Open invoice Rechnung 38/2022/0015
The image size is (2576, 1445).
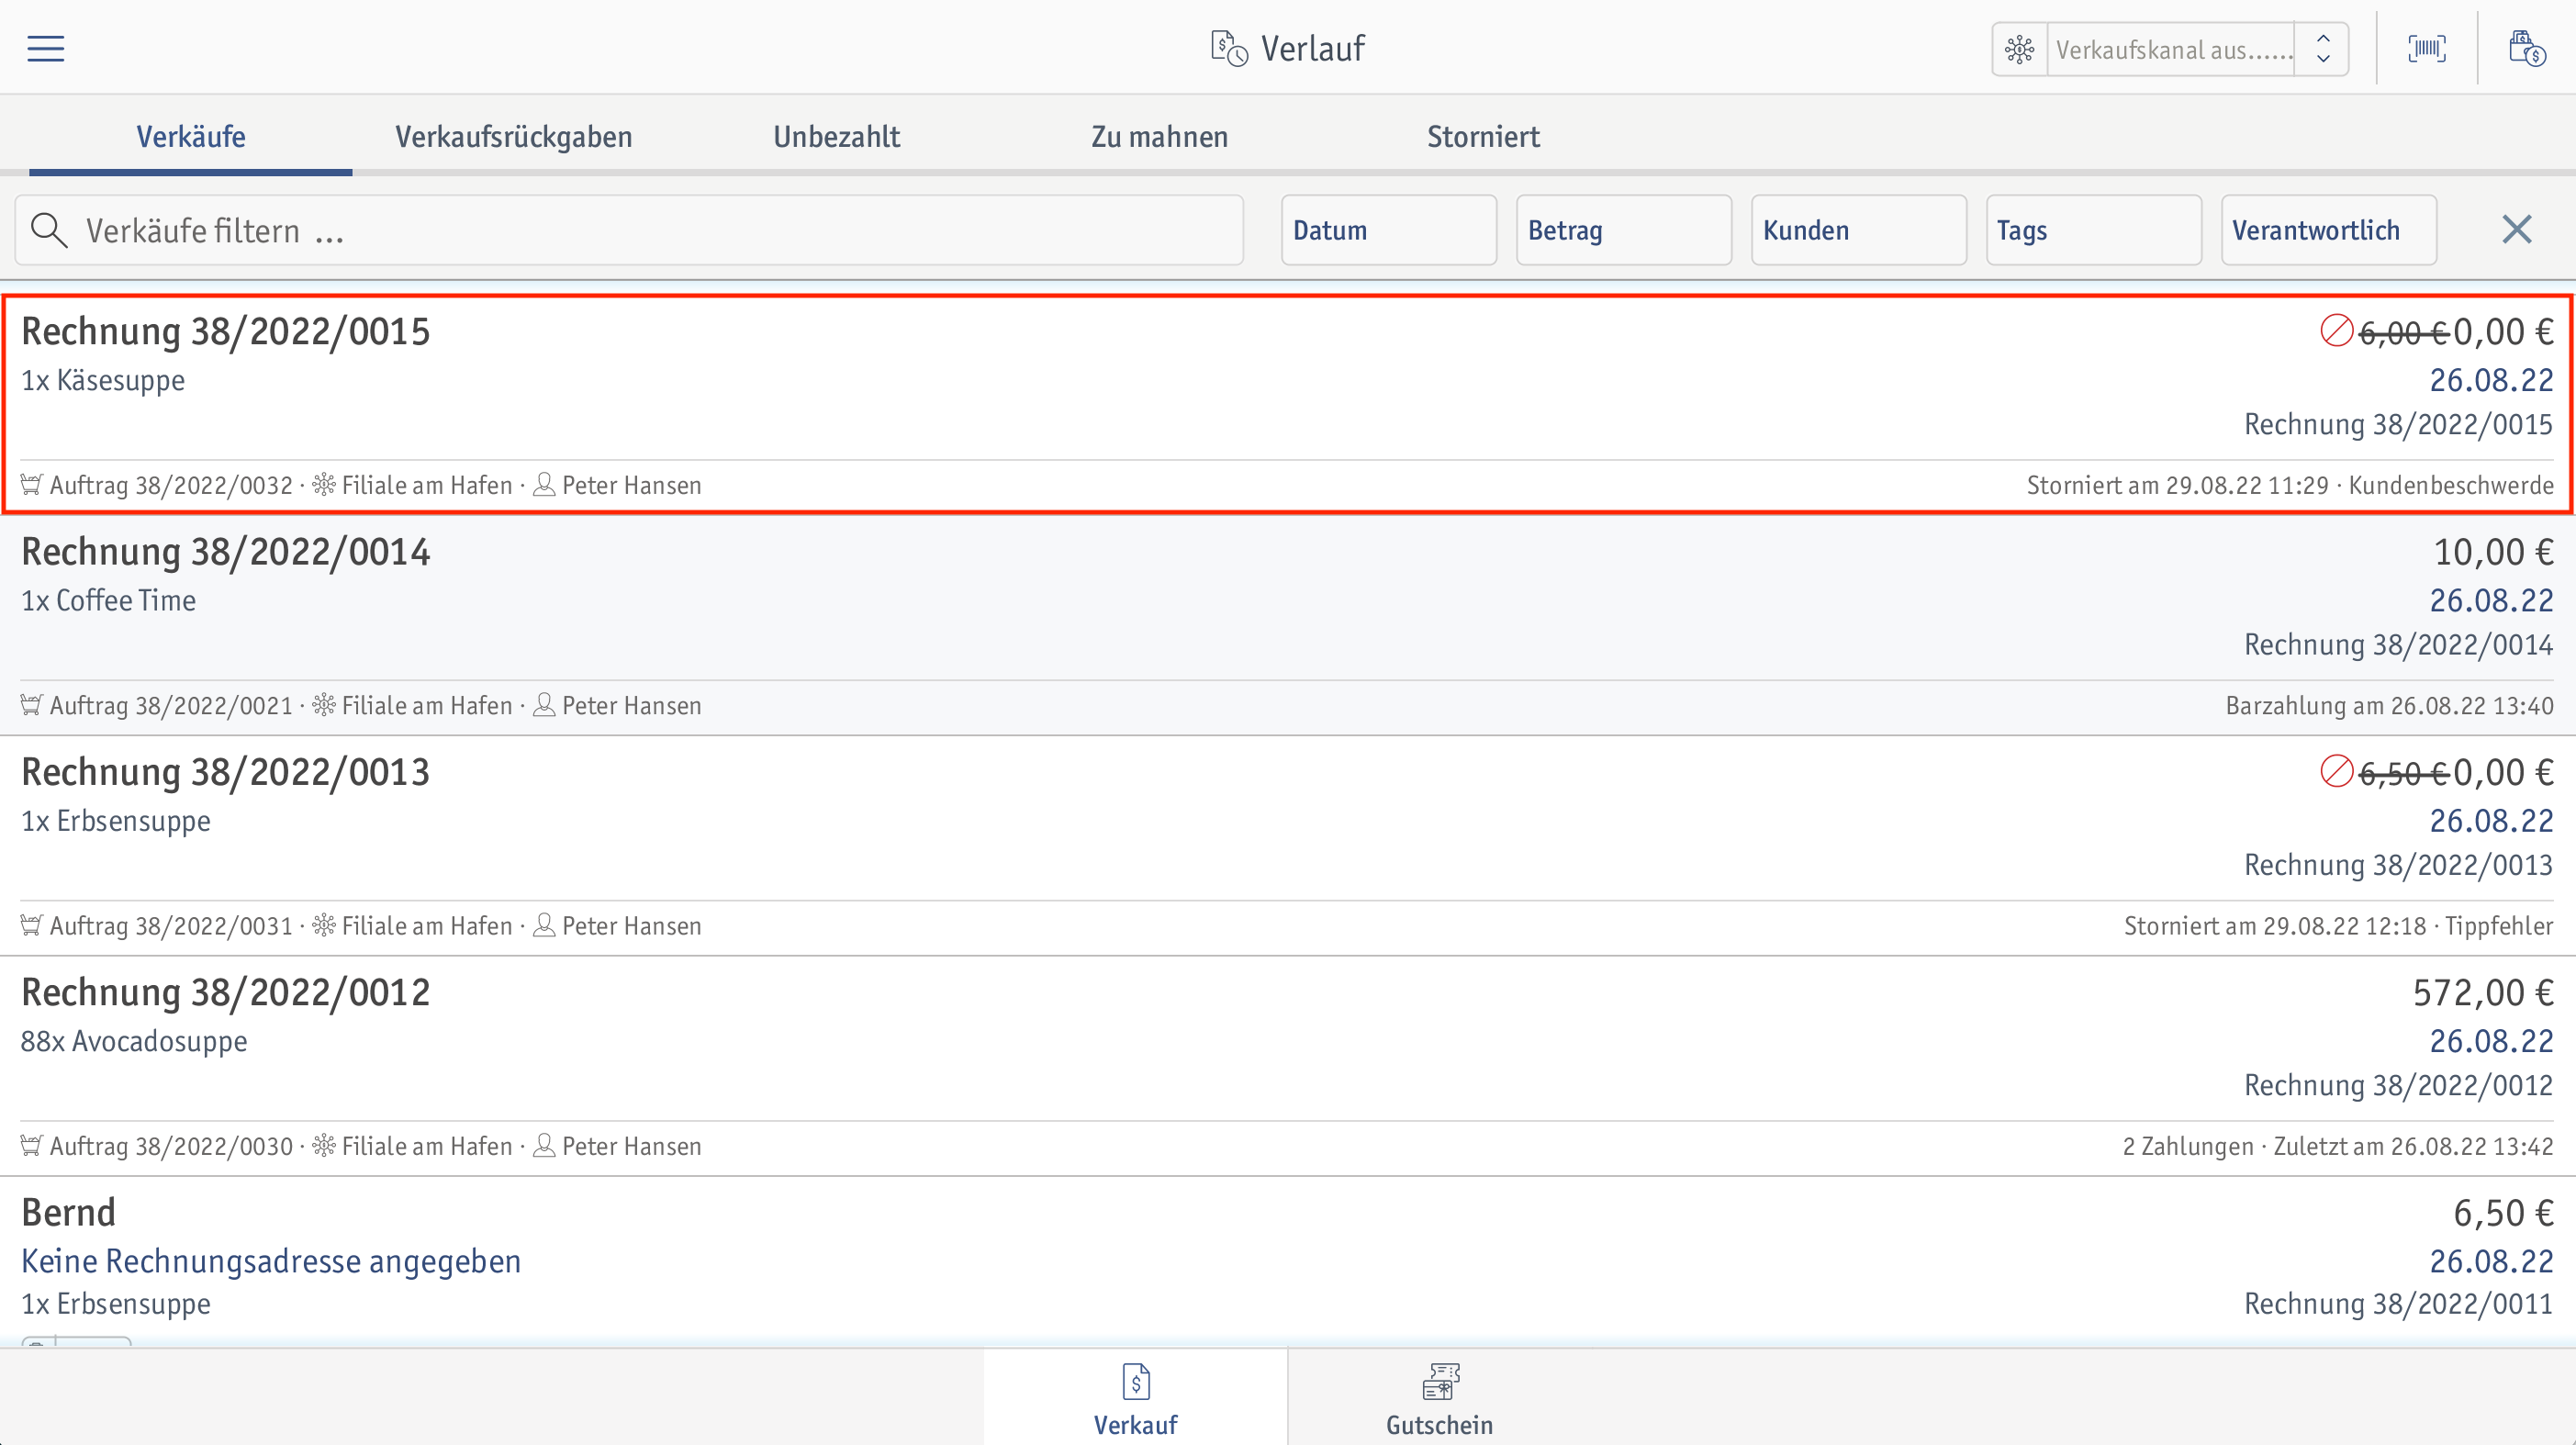point(1288,405)
